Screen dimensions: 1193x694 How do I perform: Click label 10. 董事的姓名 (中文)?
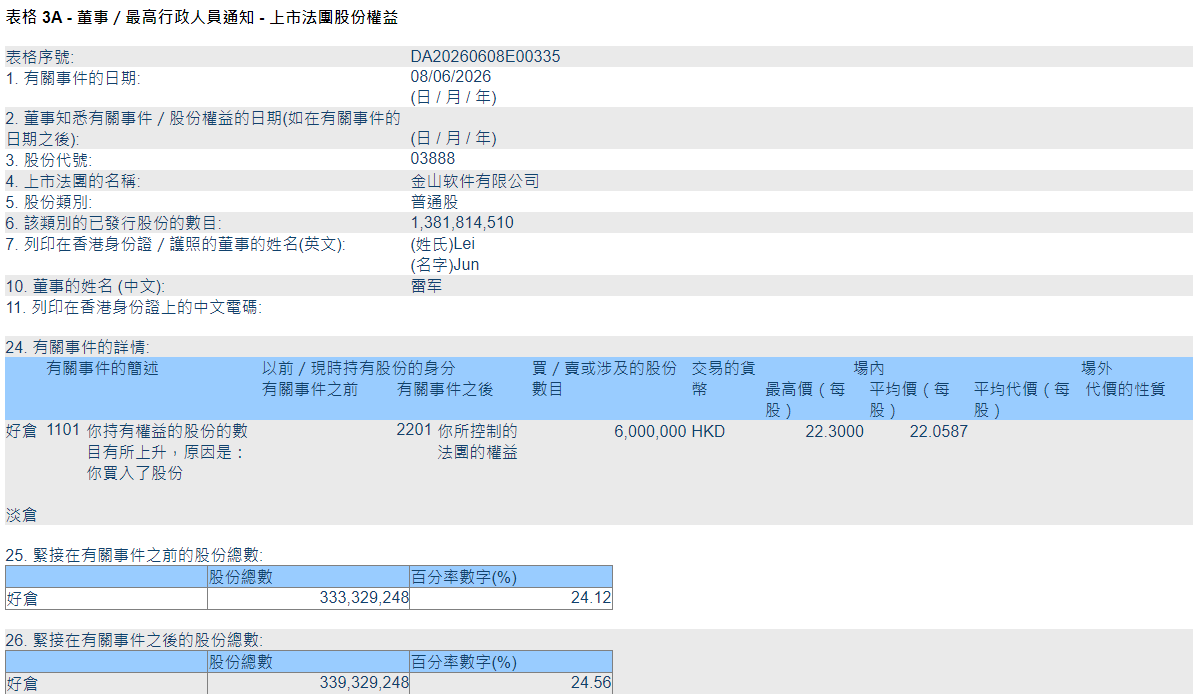click(x=85, y=286)
